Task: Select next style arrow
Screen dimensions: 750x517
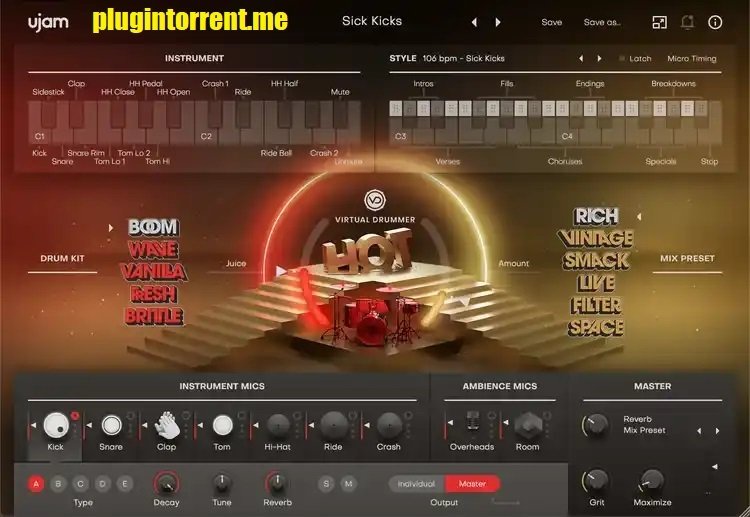Action: [x=599, y=58]
